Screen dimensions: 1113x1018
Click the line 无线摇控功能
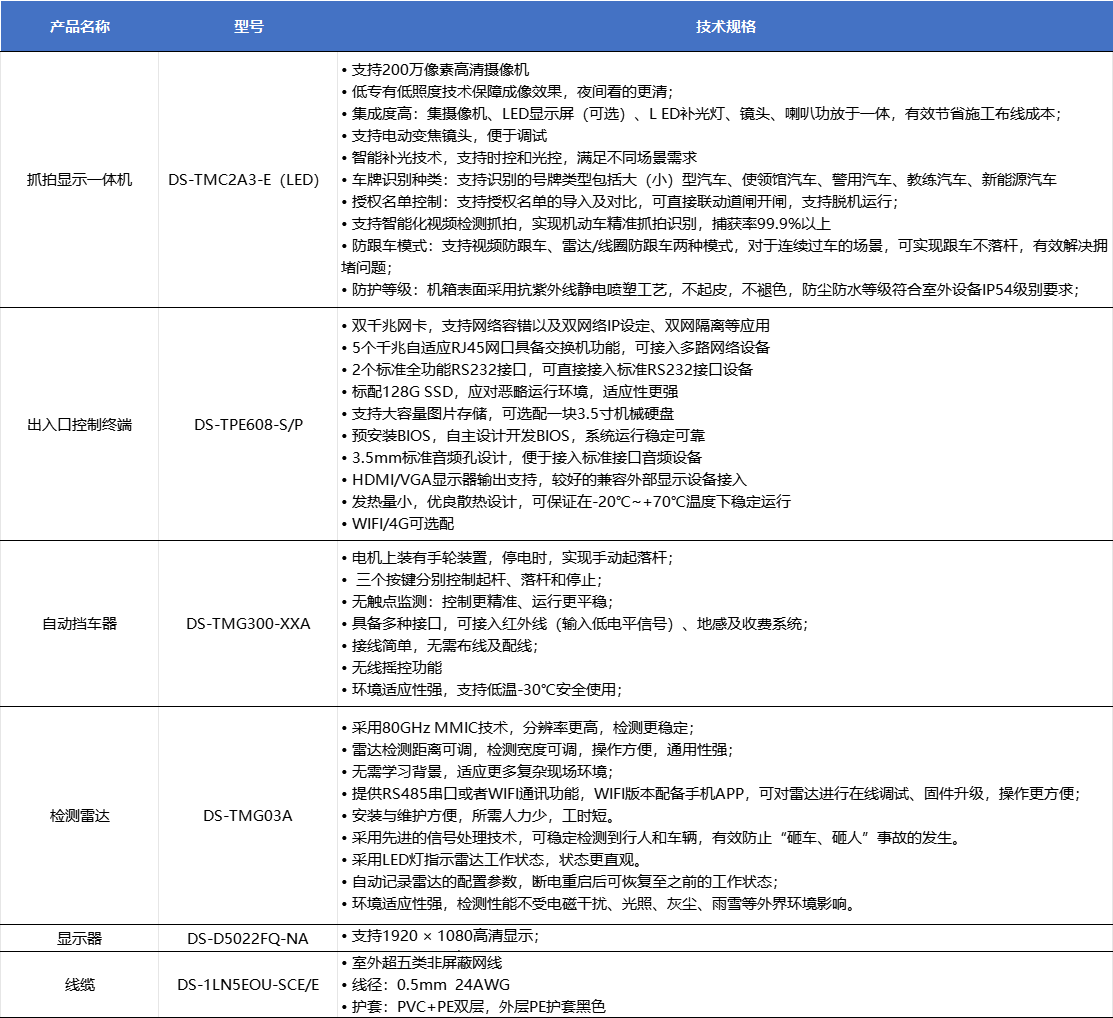click(392, 668)
